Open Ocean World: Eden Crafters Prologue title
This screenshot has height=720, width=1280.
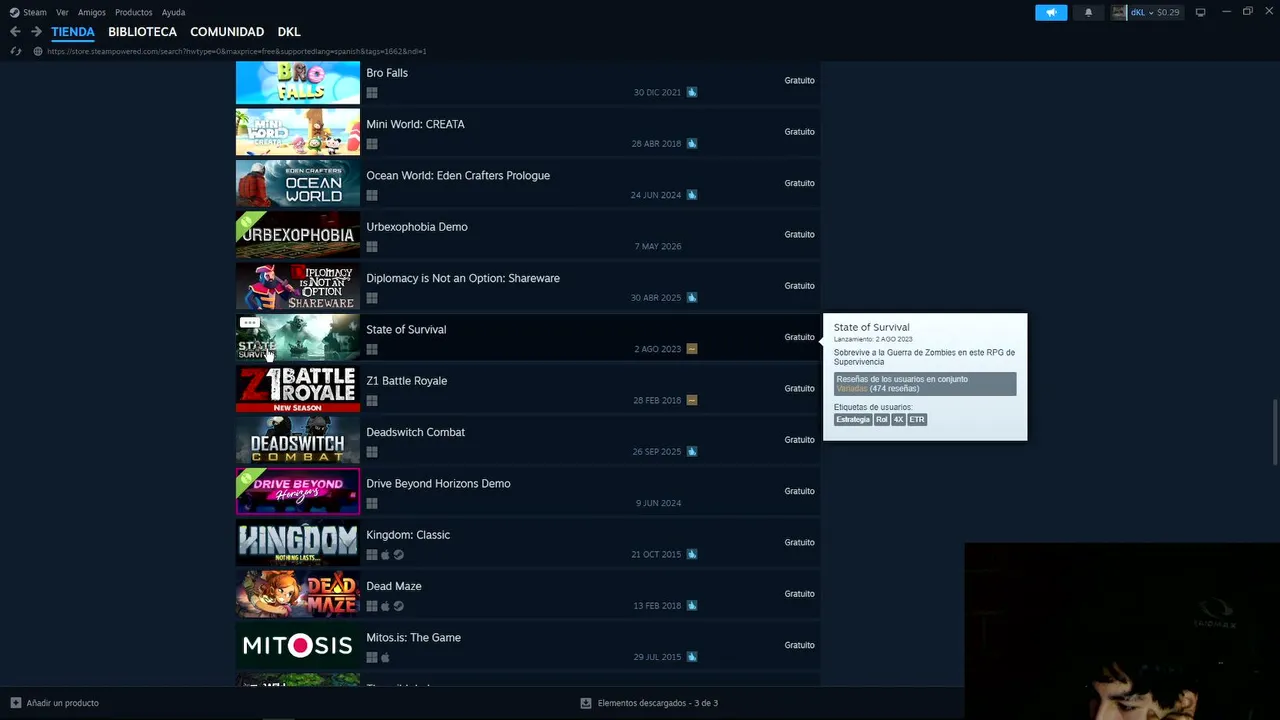(458, 176)
